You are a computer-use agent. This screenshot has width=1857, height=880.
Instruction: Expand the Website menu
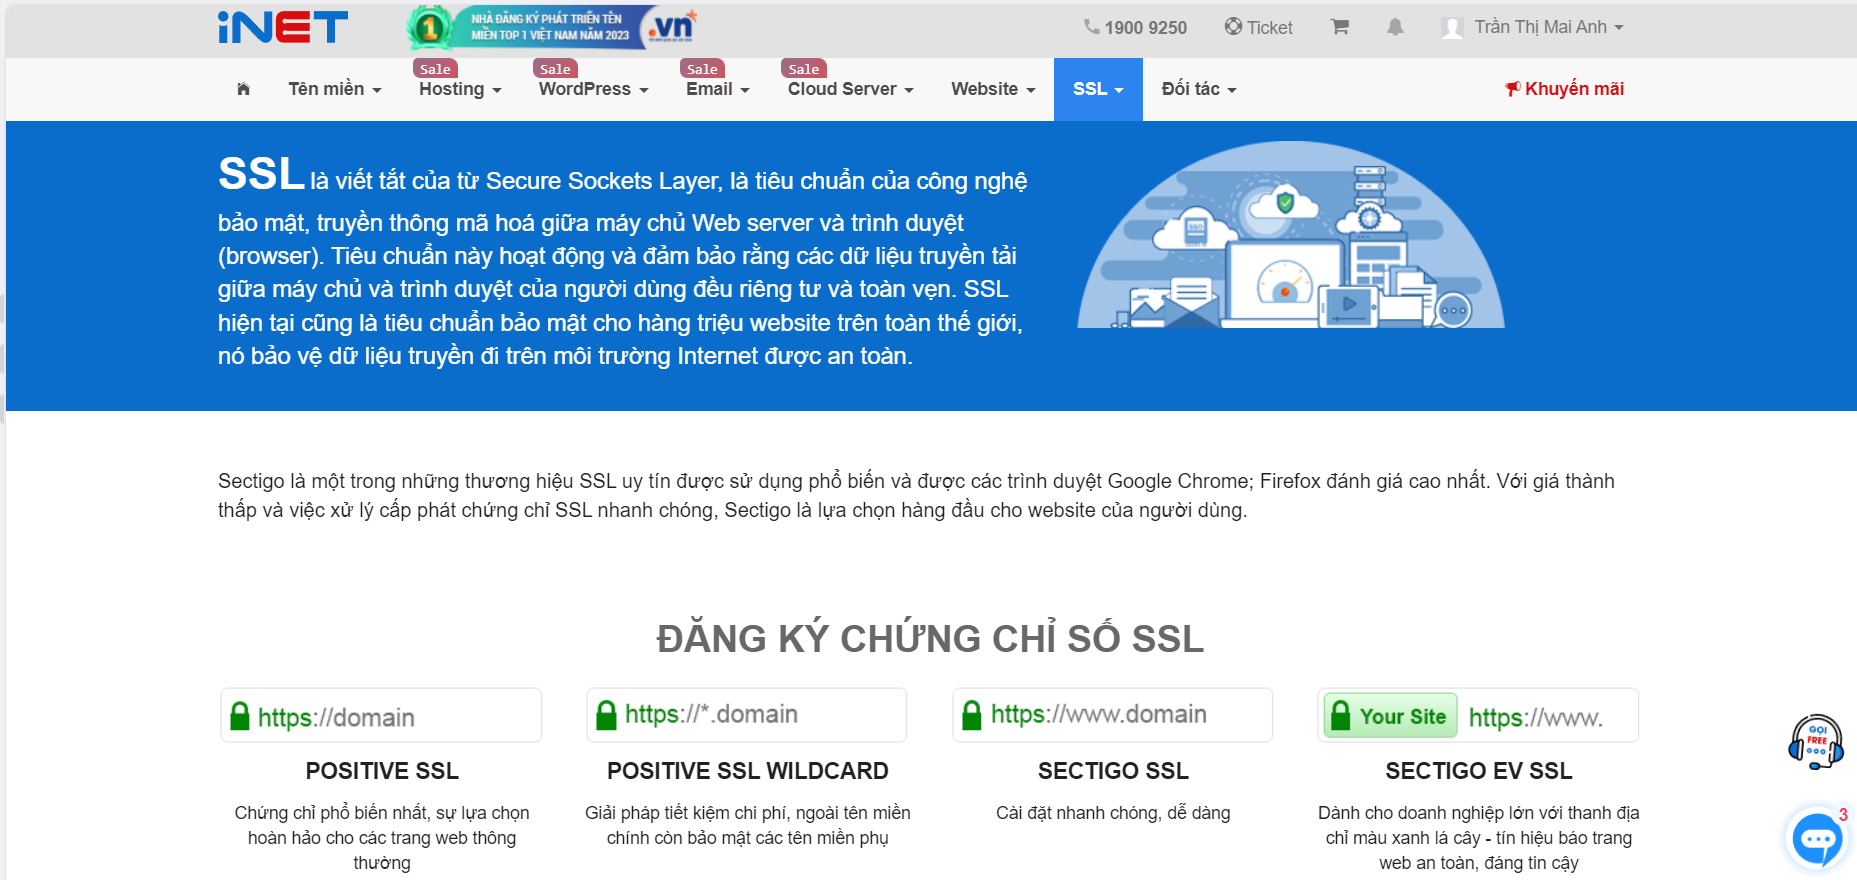click(993, 89)
